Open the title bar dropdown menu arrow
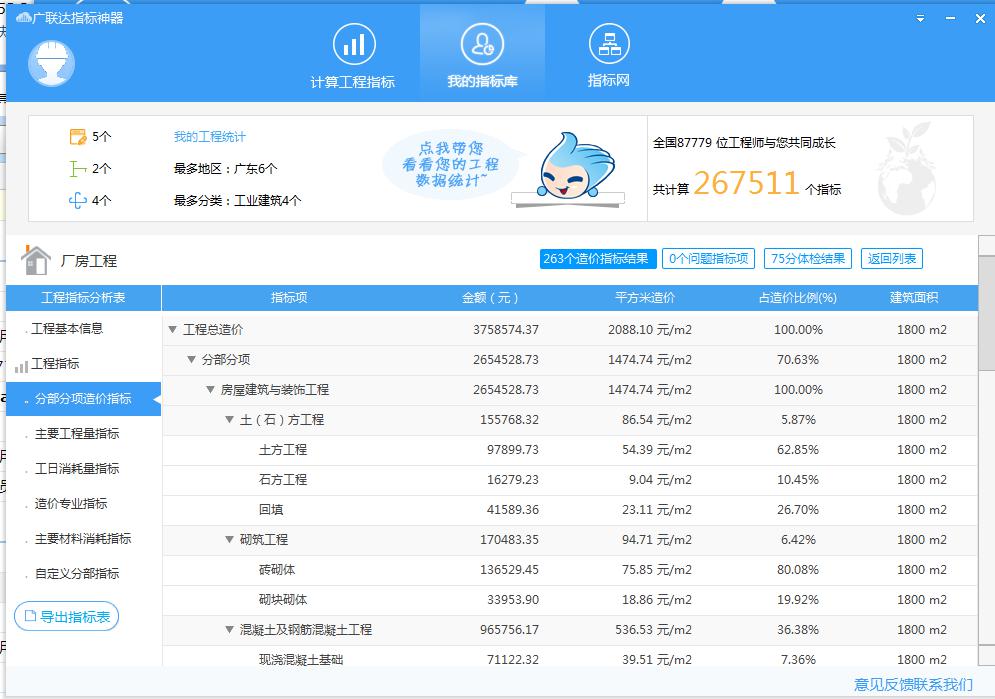Viewport: 995px width, 699px height. point(920,17)
